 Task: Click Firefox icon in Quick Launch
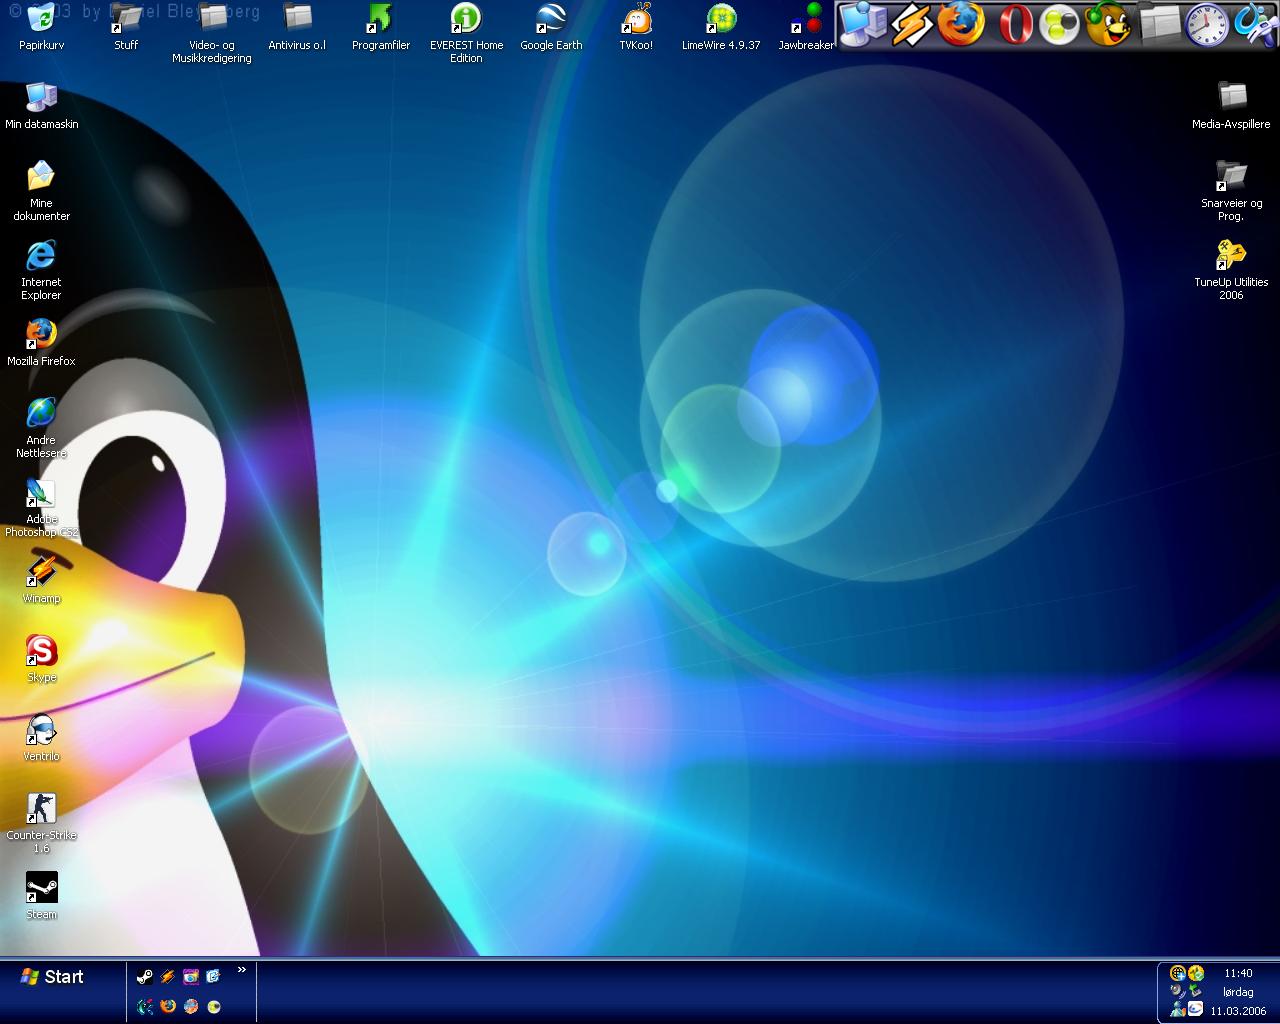point(168,1006)
